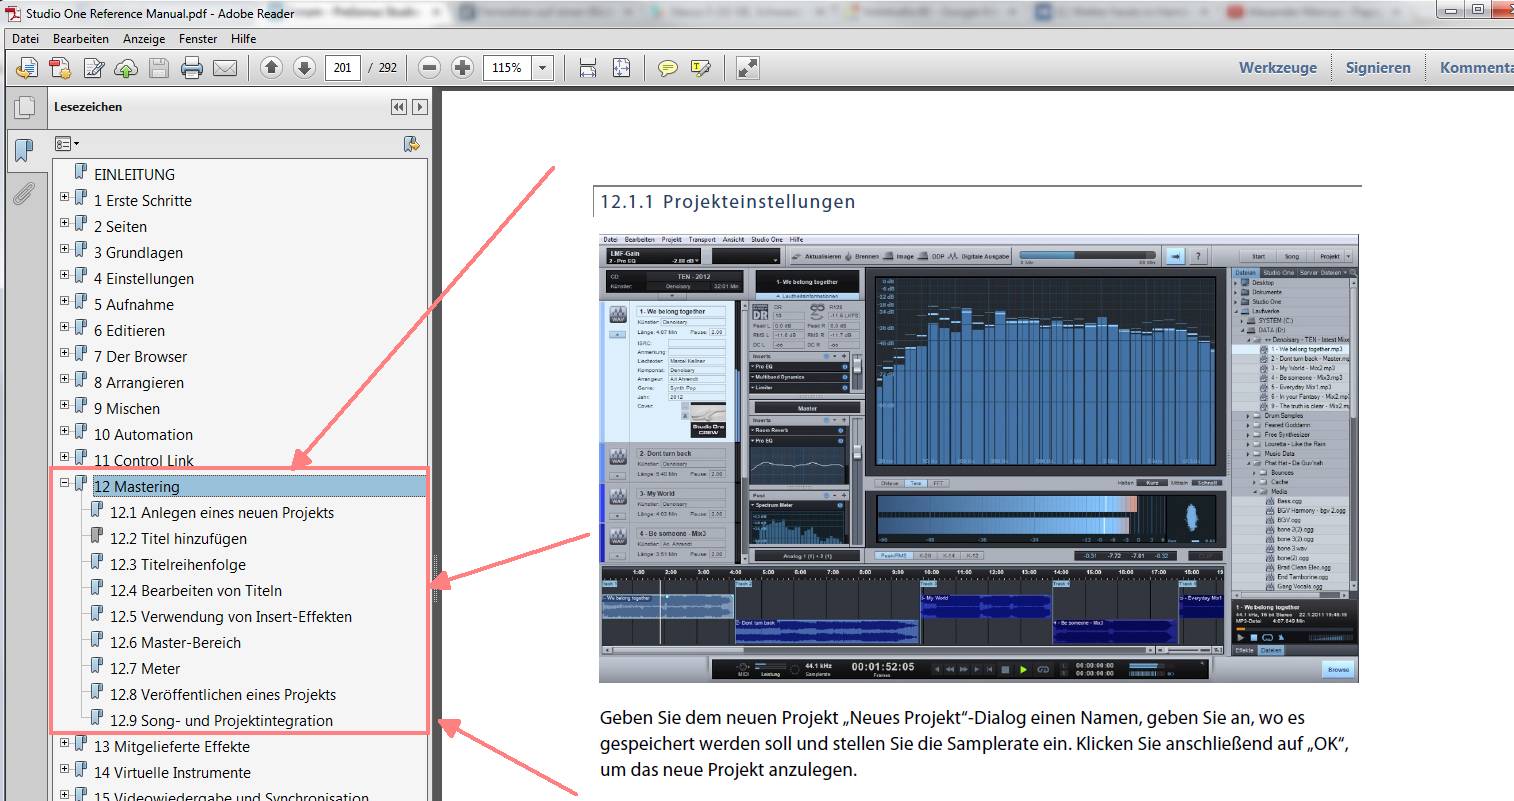The image size is (1514, 801).
Task: Select 12.8 Veröffentlichen eines Projekts
Action: point(223,694)
